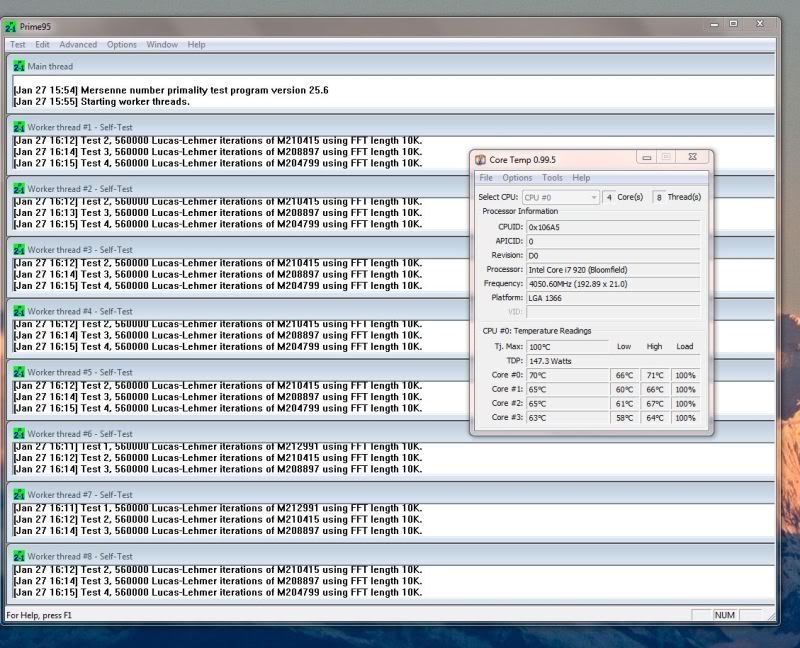Click Worker thread #1 window icon
This screenshot has height=648, width=800.
[19, 127]
